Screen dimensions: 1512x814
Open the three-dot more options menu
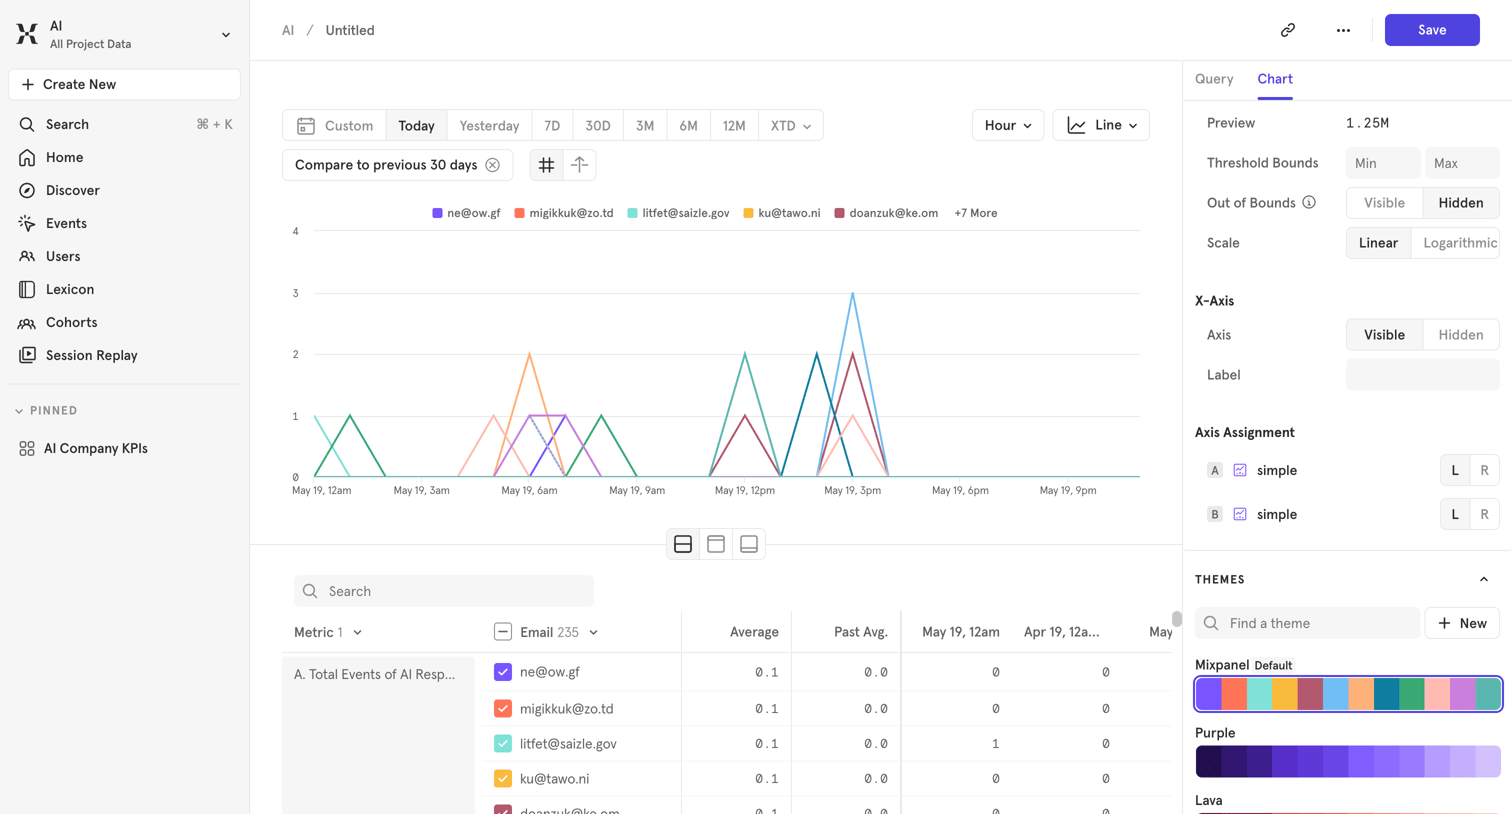[1343, 30]
